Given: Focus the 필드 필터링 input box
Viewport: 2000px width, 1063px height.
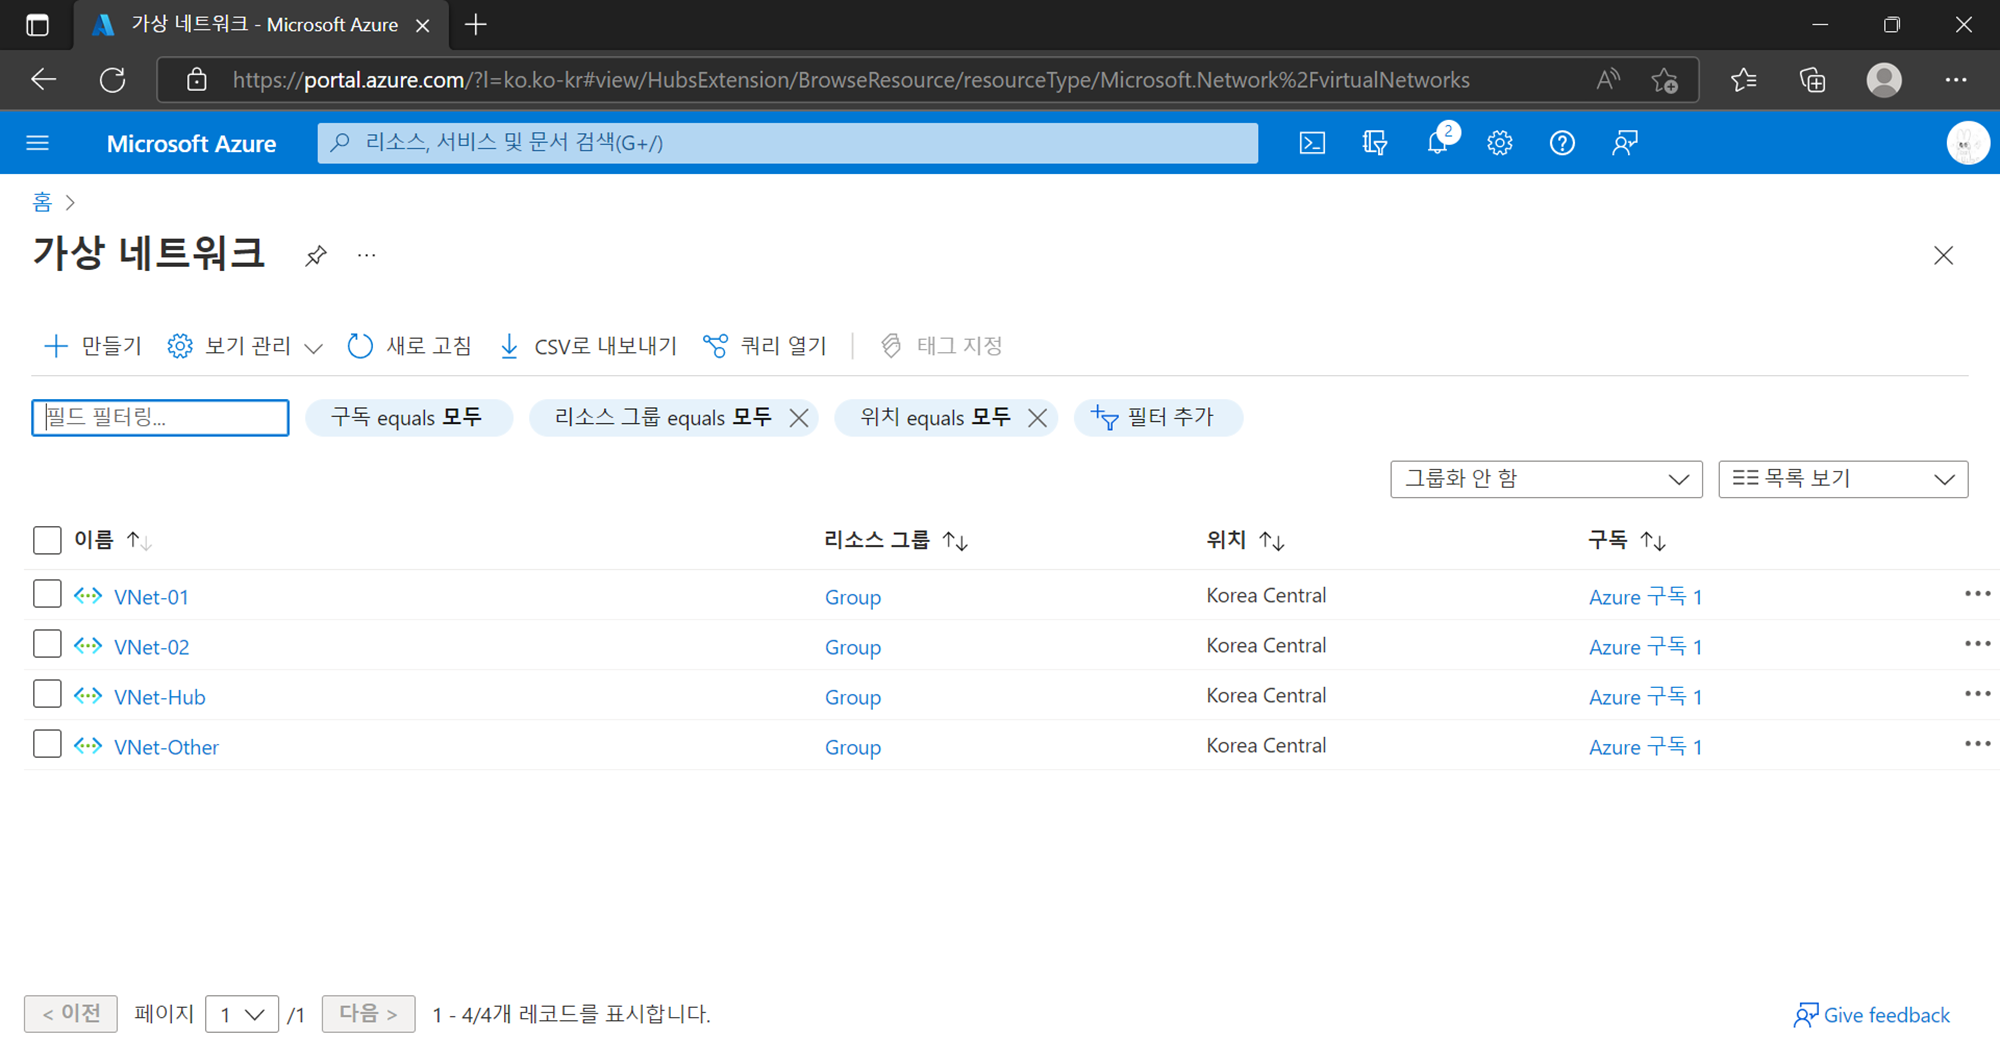Looking at the screenshot, I should [x=160, y=418].
